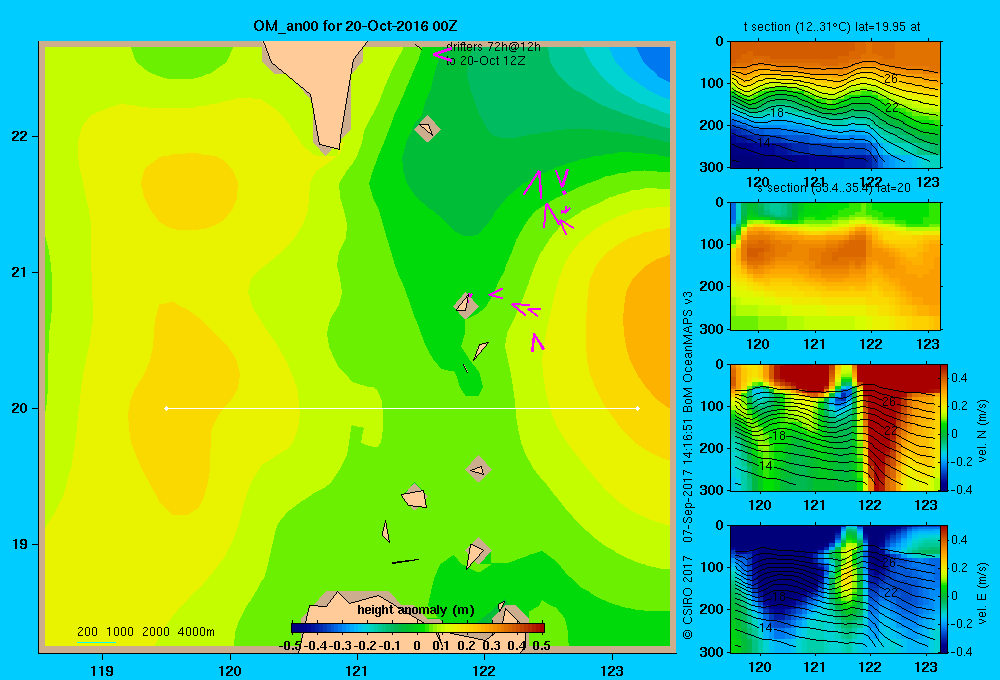Click the '2000' depth legend value
Viewport: 1000px width, 680px height.
pos(156,632)
